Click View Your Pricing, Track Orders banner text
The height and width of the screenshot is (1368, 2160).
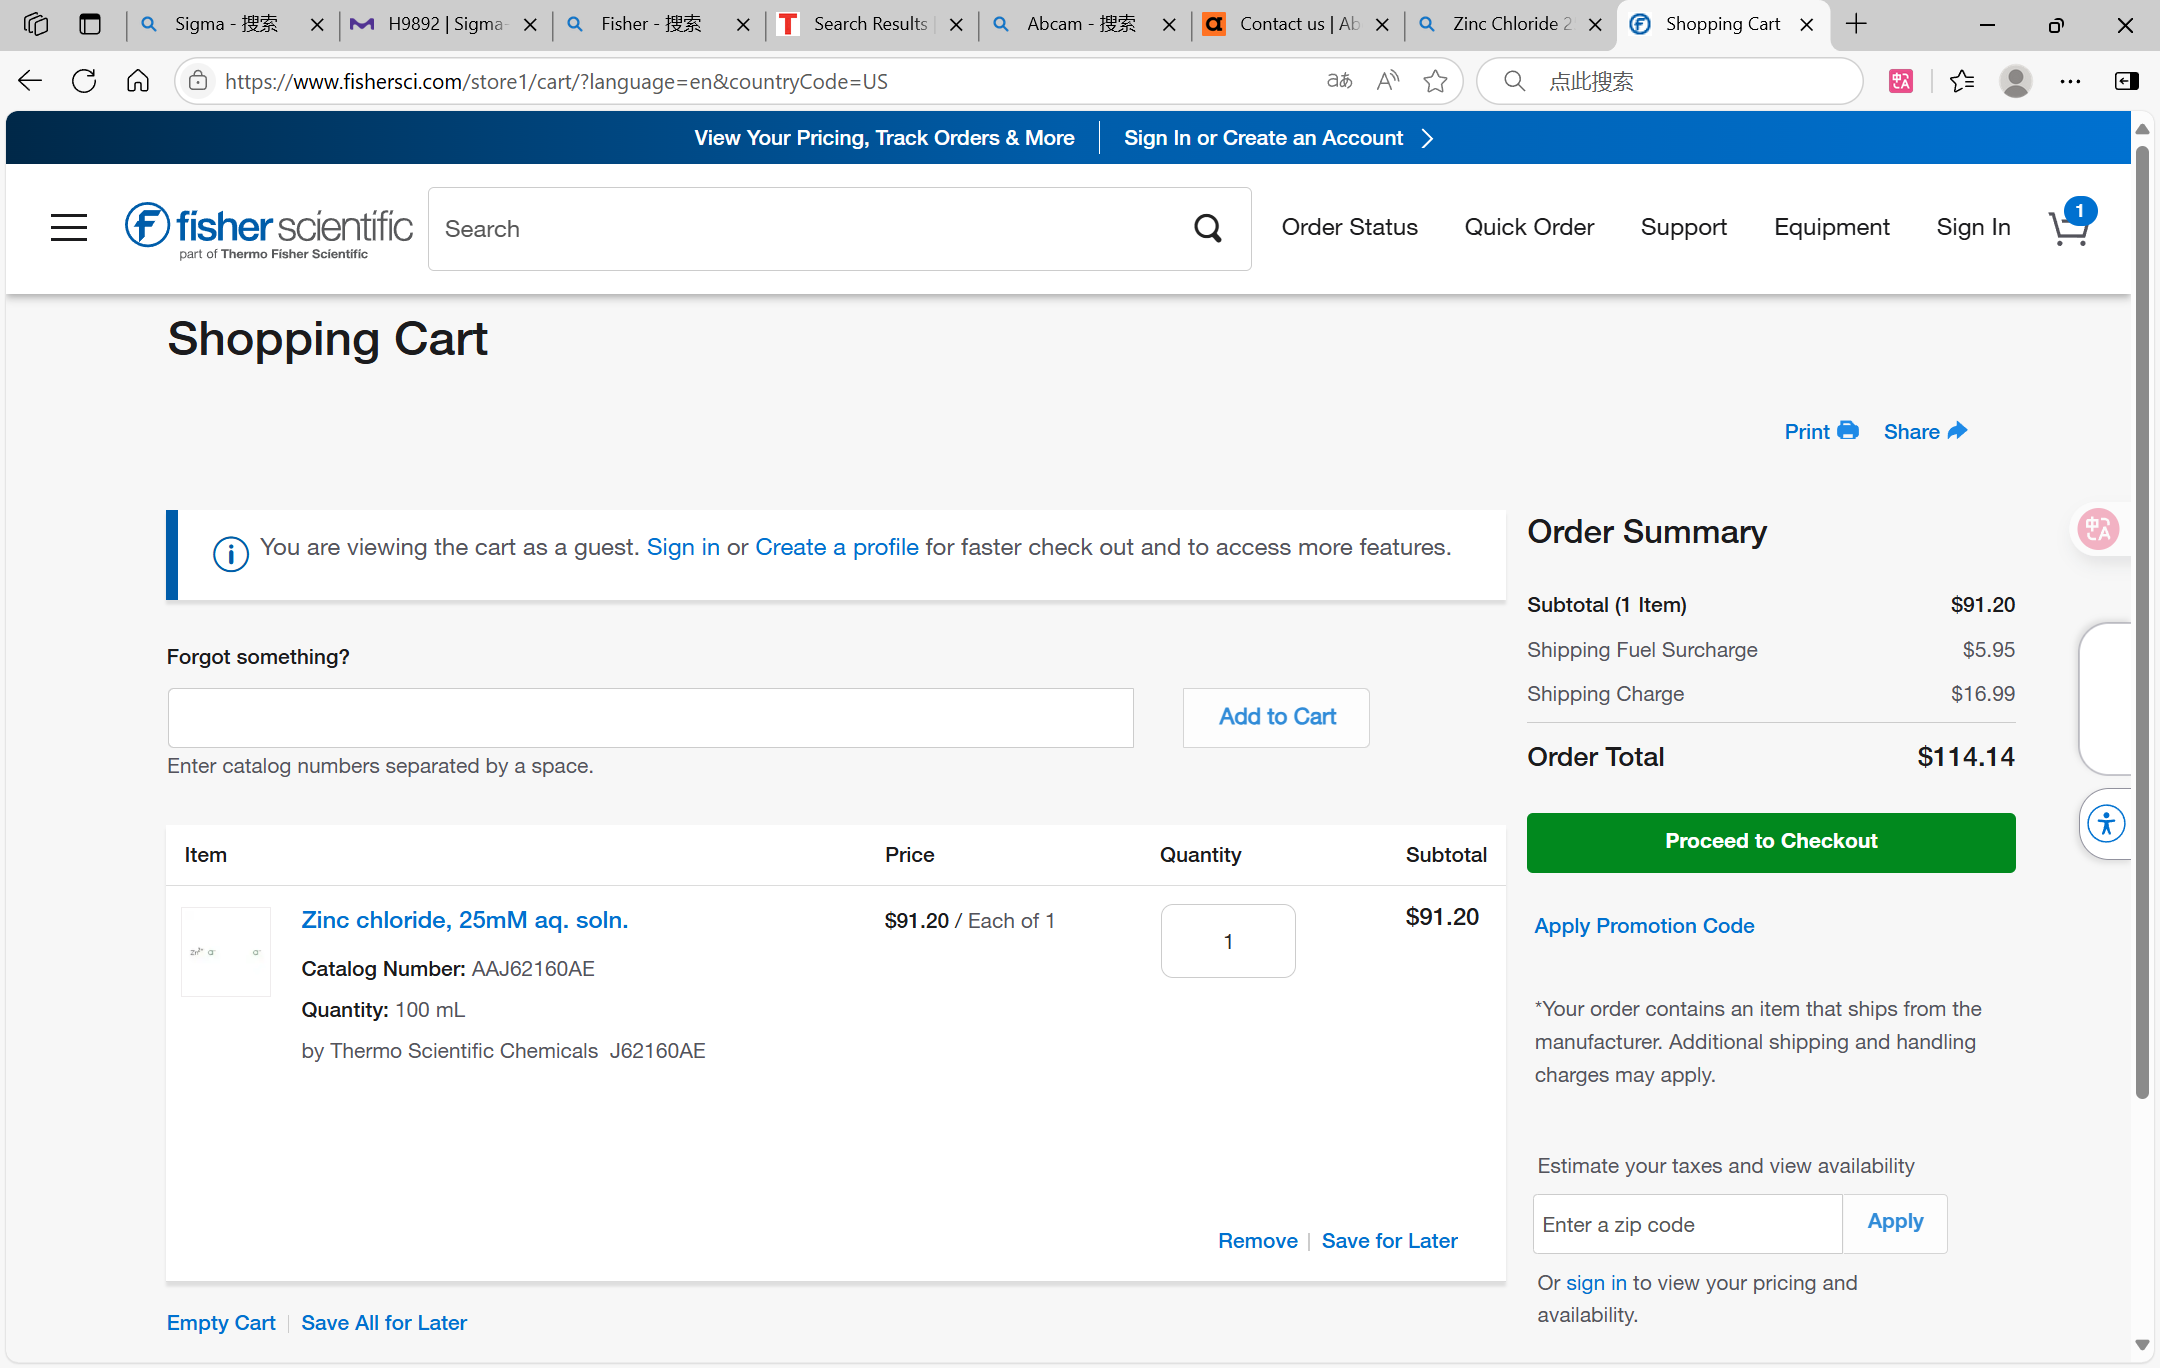884,138
